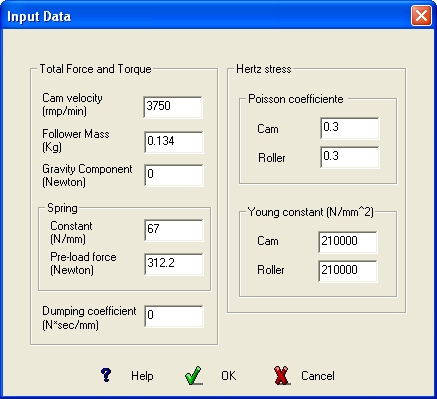Click the Hertz stress group label
Screen dimensions: 437x399
pyautogui.click(x=264, y=69)
